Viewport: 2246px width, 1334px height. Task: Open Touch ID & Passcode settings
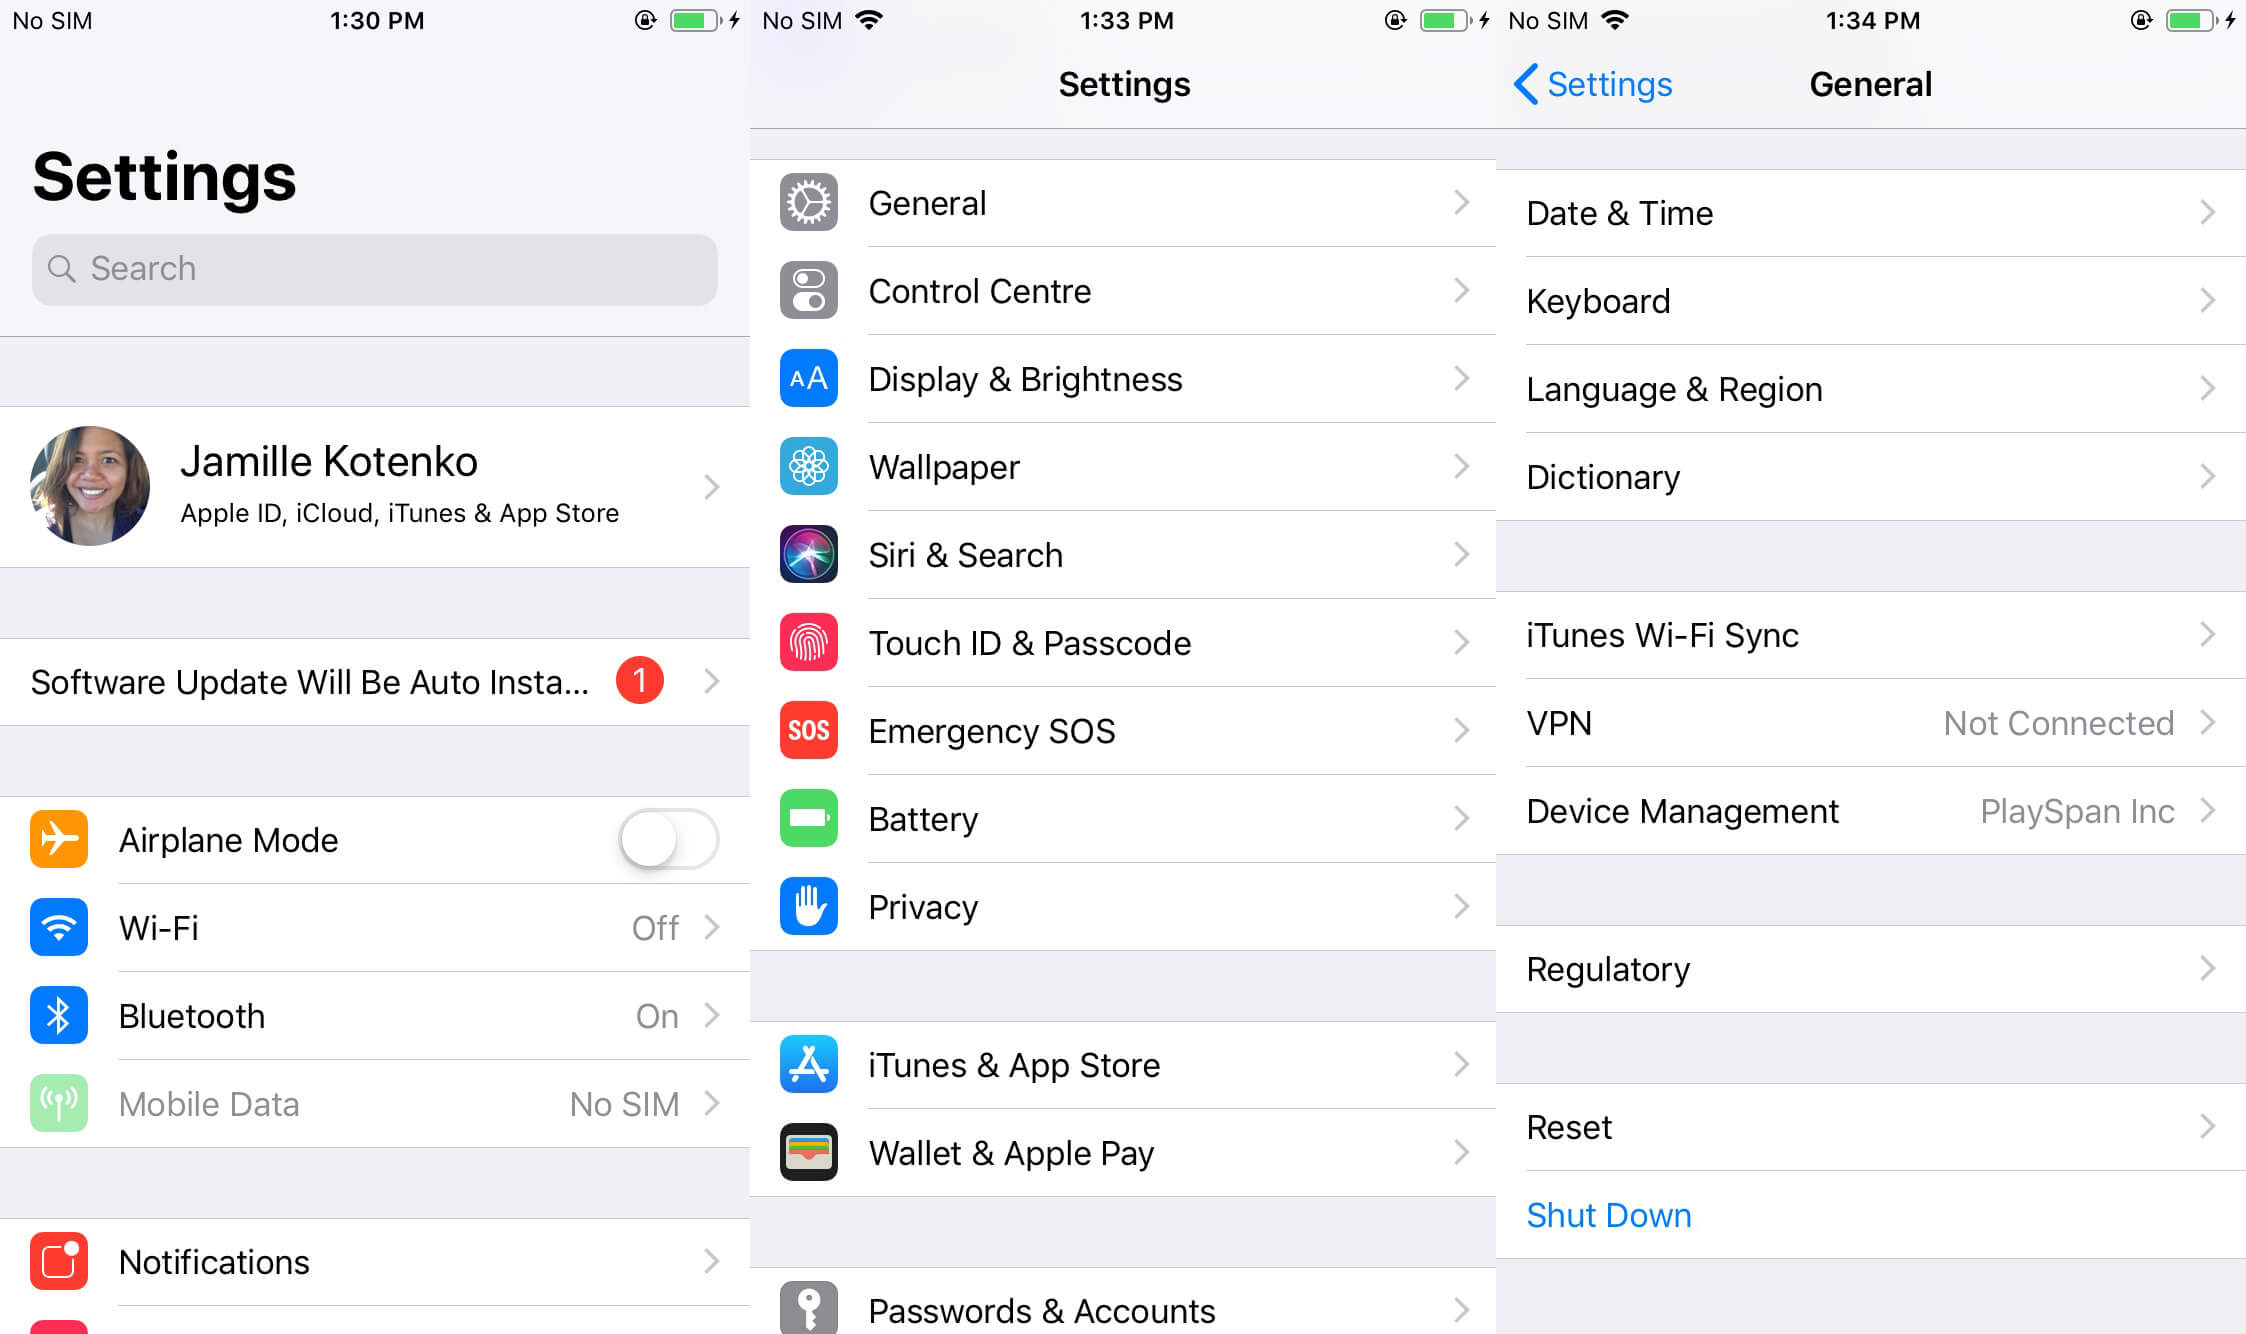pyautogui.click(x=1122, y=642)
